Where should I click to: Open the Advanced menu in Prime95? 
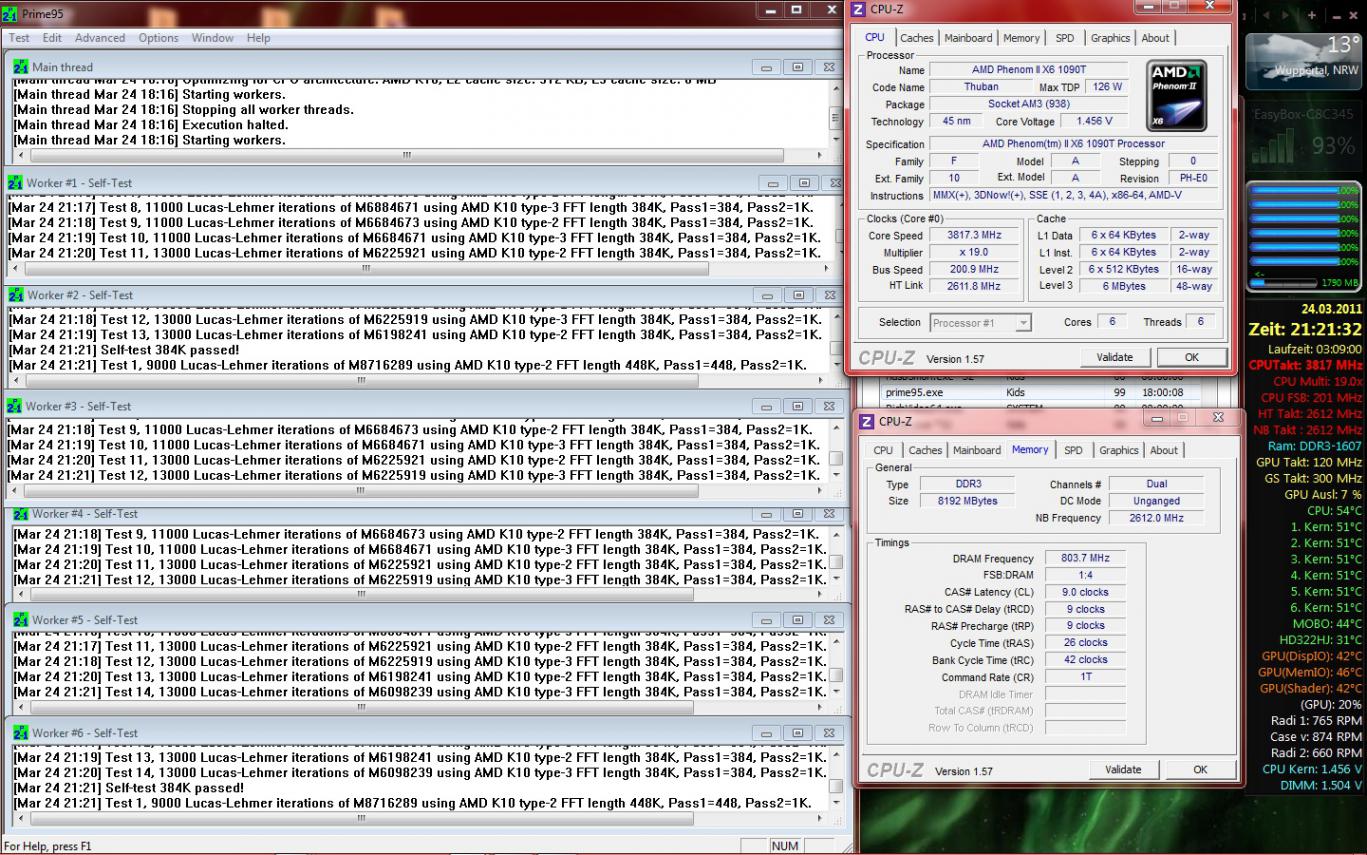point(100,38)
